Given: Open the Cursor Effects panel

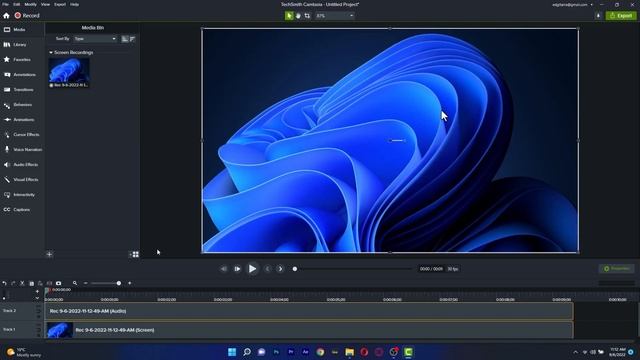Looking at the screenshot, I should [22, 135].
